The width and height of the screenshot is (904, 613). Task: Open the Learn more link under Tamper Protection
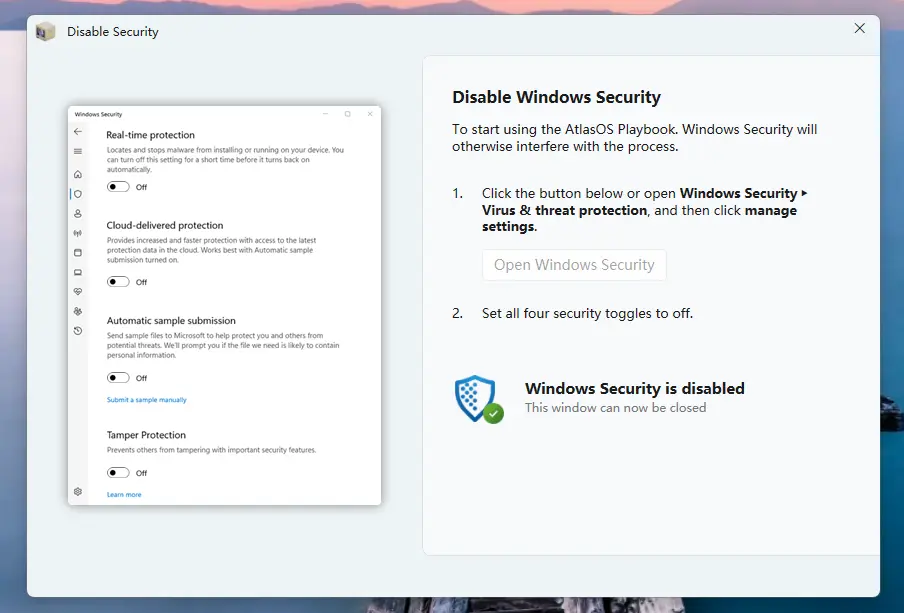124,495
